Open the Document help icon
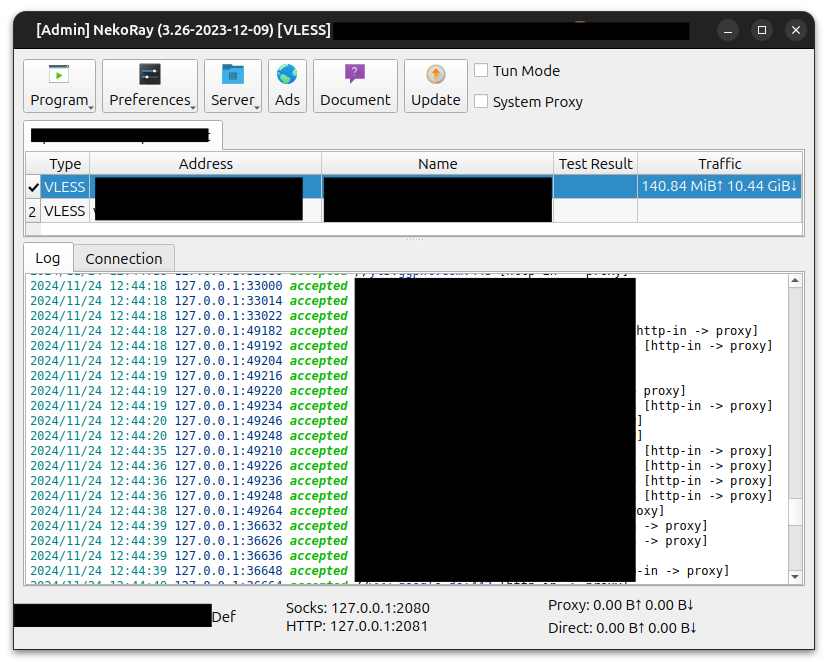This screenshot has width=828, height=666. point(355,75)
